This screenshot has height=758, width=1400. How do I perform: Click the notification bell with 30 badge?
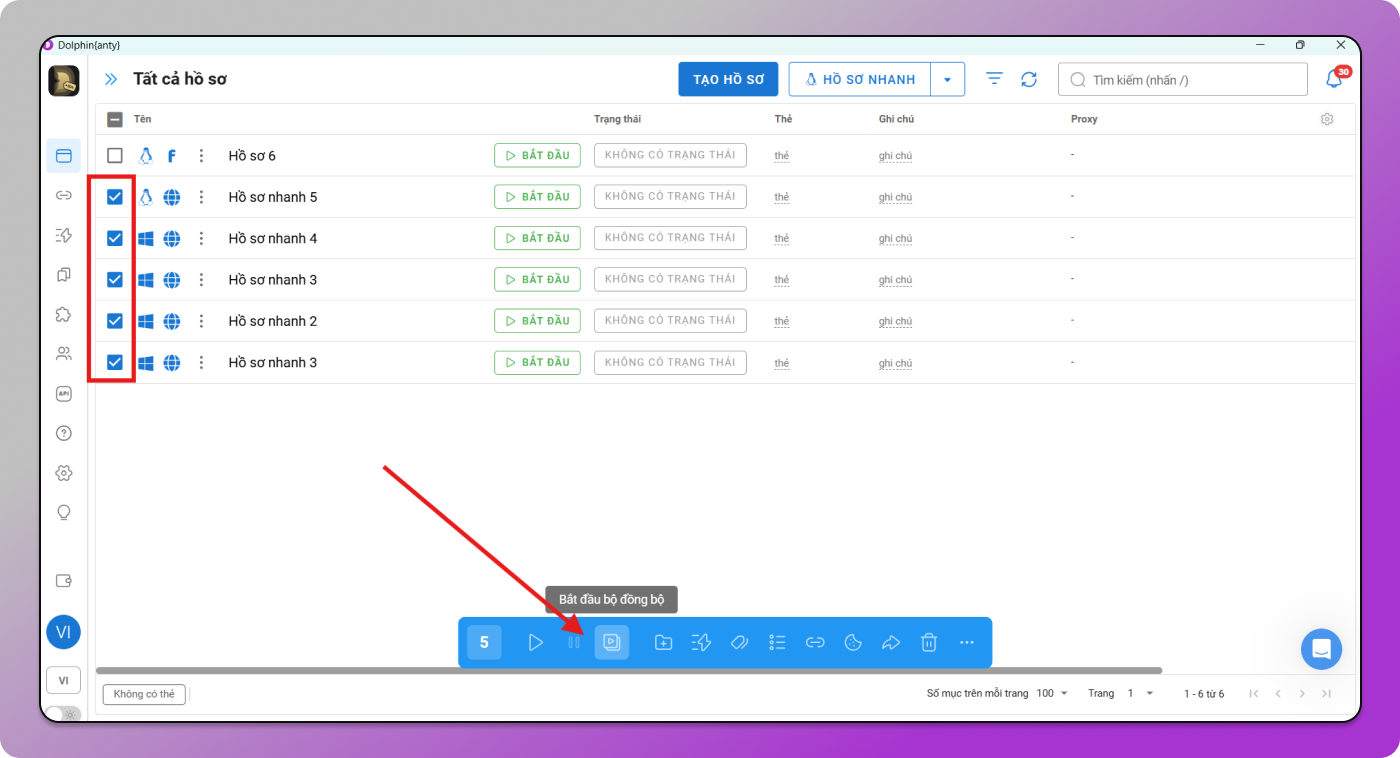pos(1334,79)
